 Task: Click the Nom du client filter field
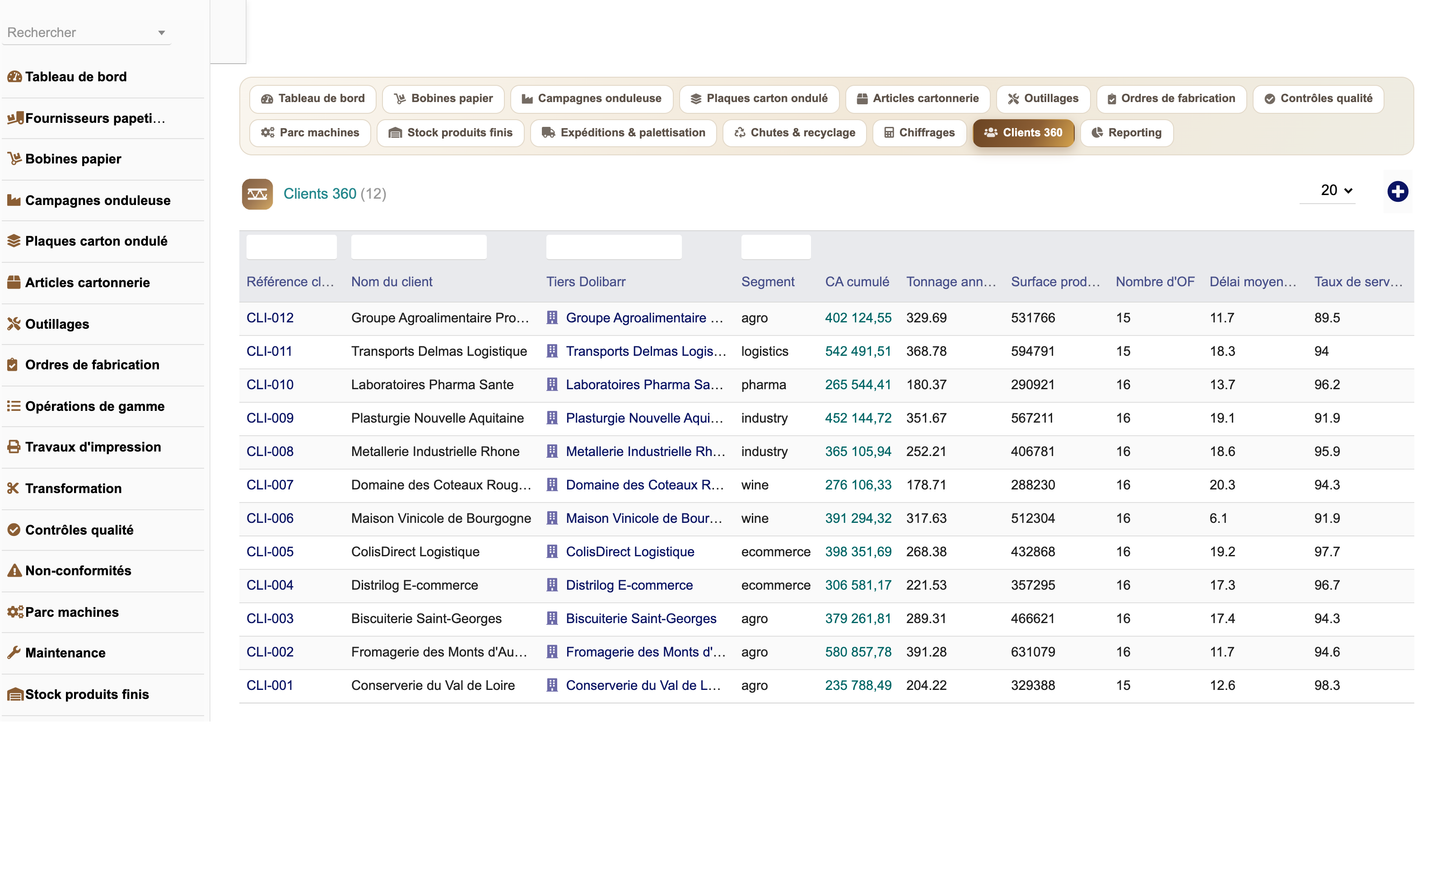coord(419,247)
